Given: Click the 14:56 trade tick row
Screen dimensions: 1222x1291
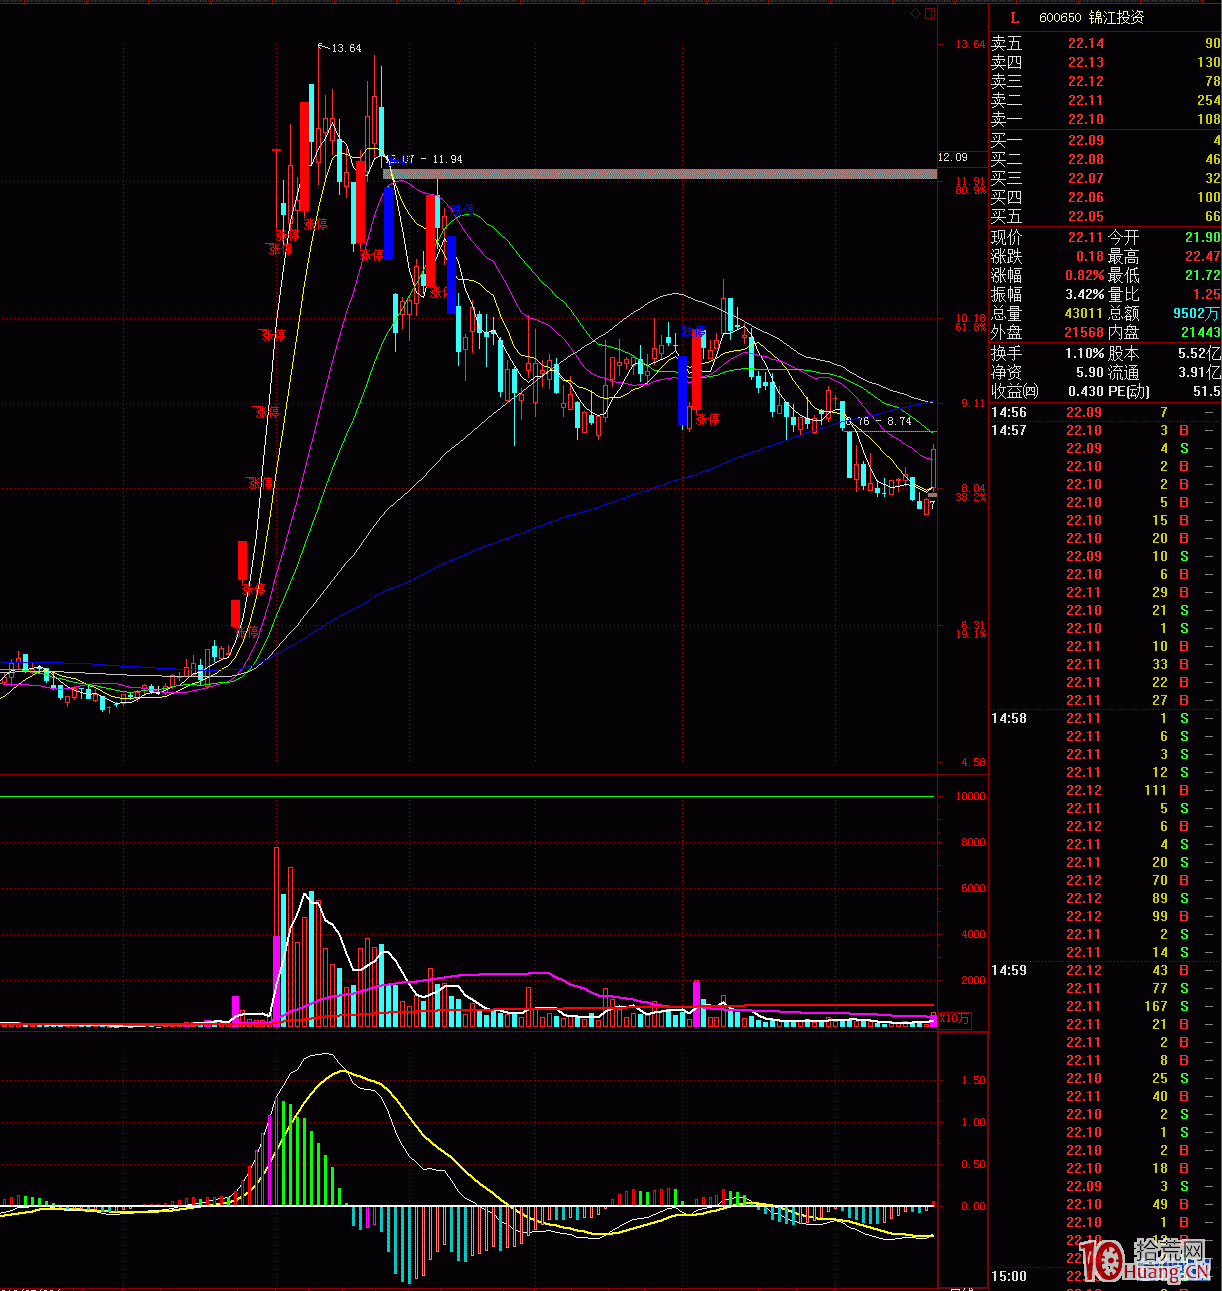Looking at the screenshot, I should click(x=1105, y=412).
